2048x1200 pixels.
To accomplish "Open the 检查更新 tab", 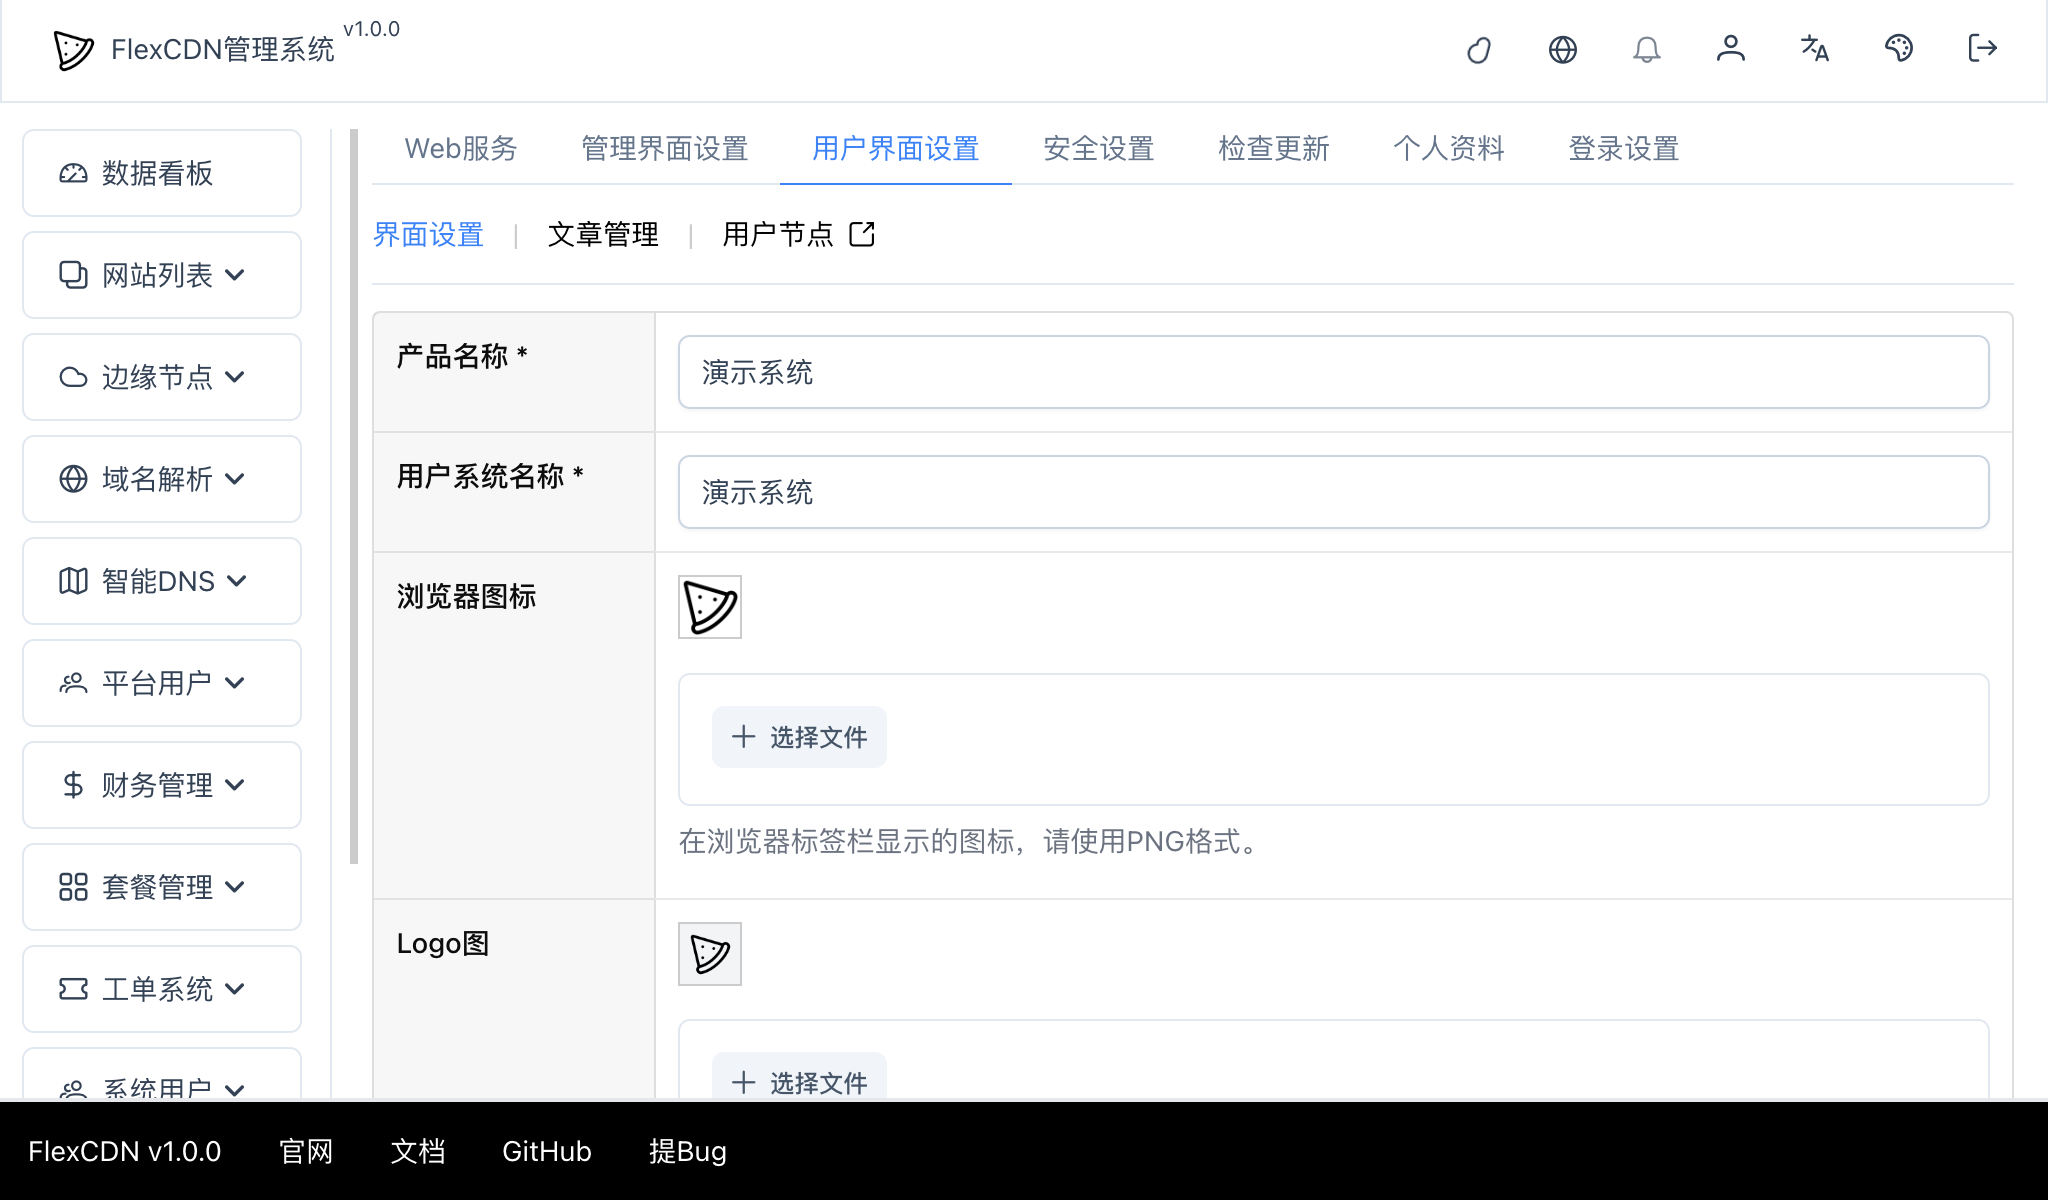I will (1273, 149).
